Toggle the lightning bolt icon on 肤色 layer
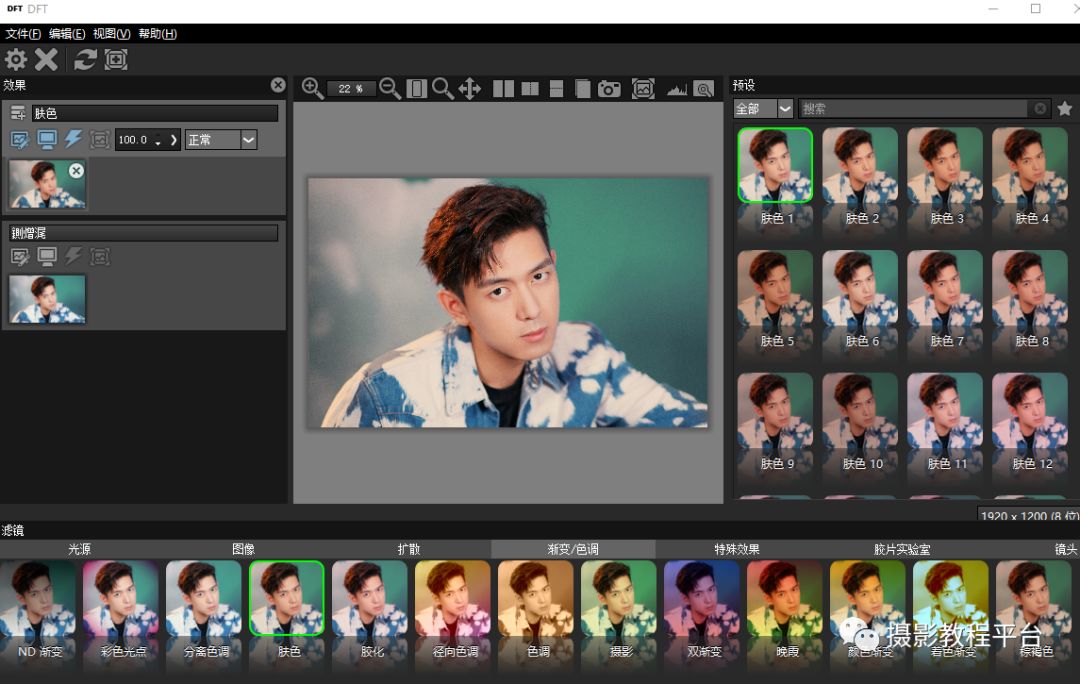Viewport: 1080px width, 684px height. click(73, 140)
